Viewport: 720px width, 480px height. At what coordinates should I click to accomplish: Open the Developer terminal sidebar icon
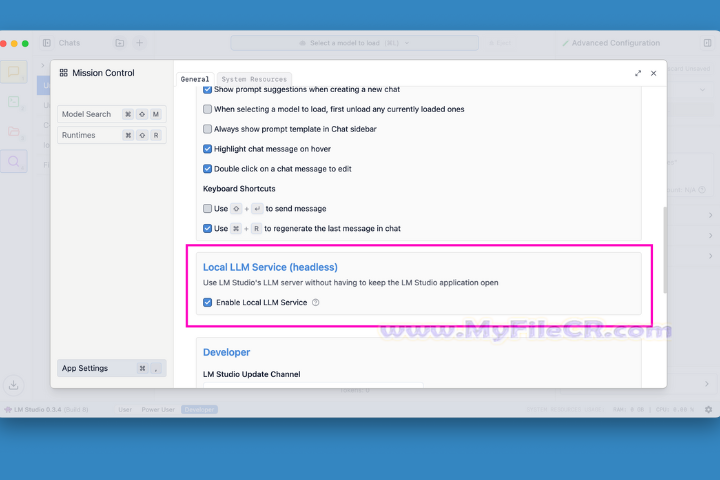coord(14,102)
